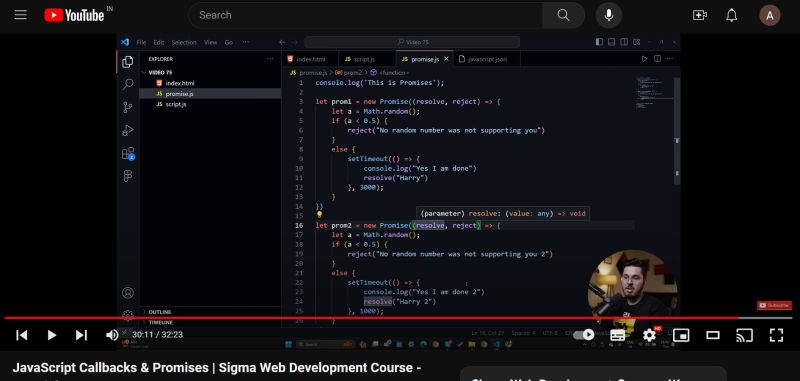800x381 pixels.
Task: Start voice search with microphone icon
Action: pyautogui.click(x=608, y=15)
